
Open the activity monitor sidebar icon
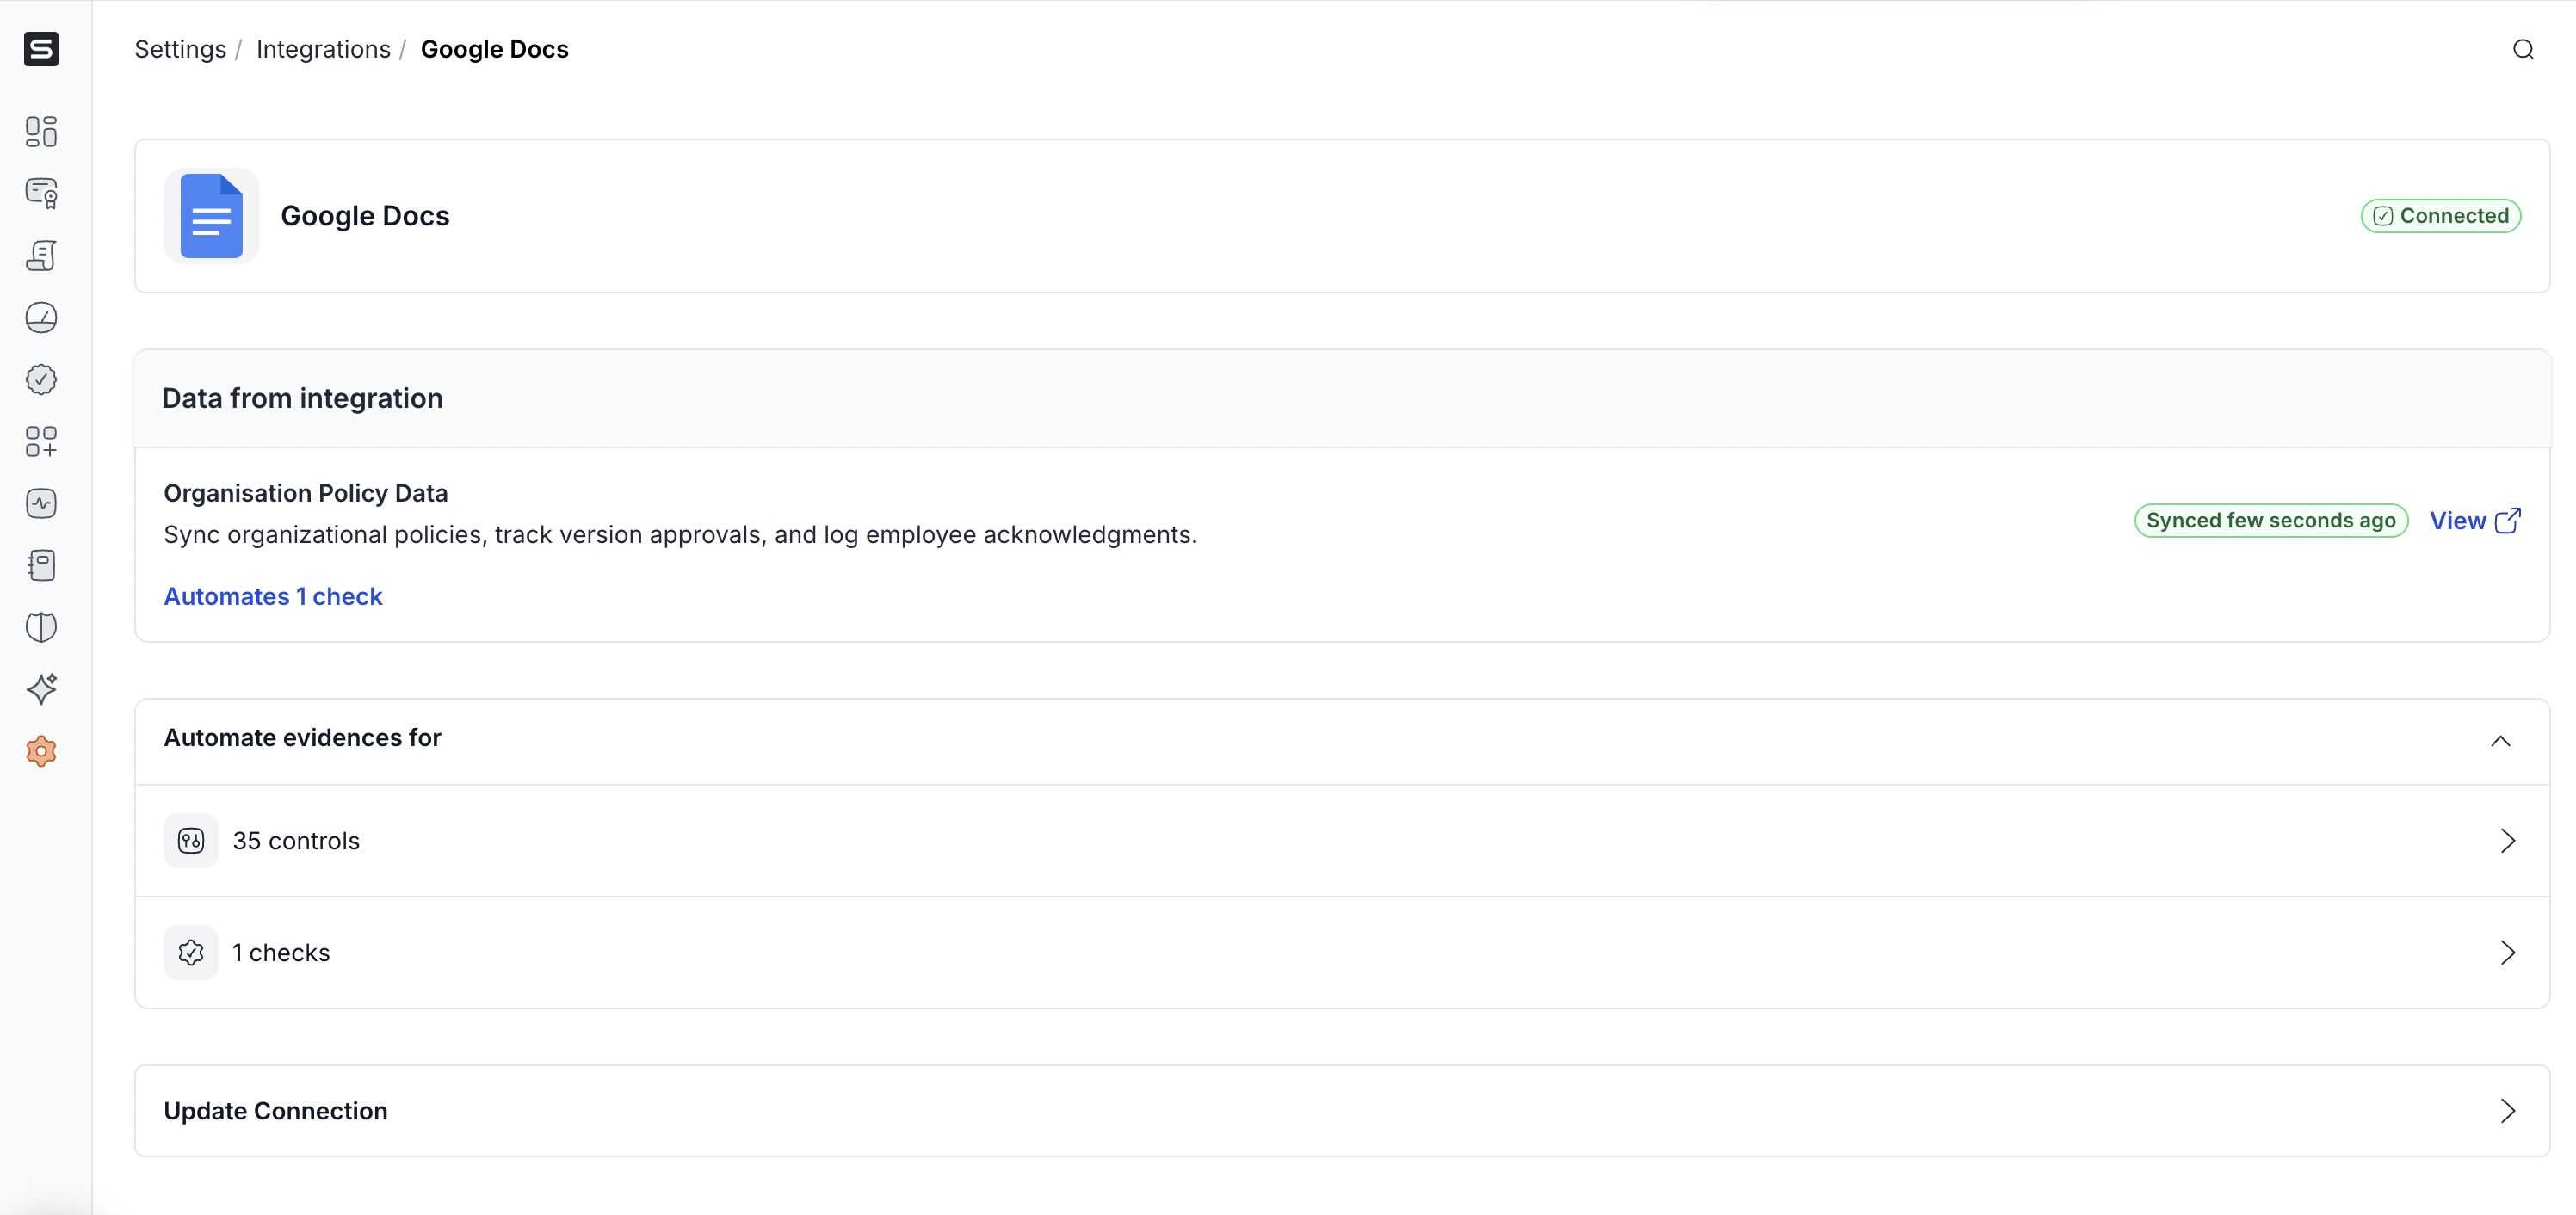(41, 503)
